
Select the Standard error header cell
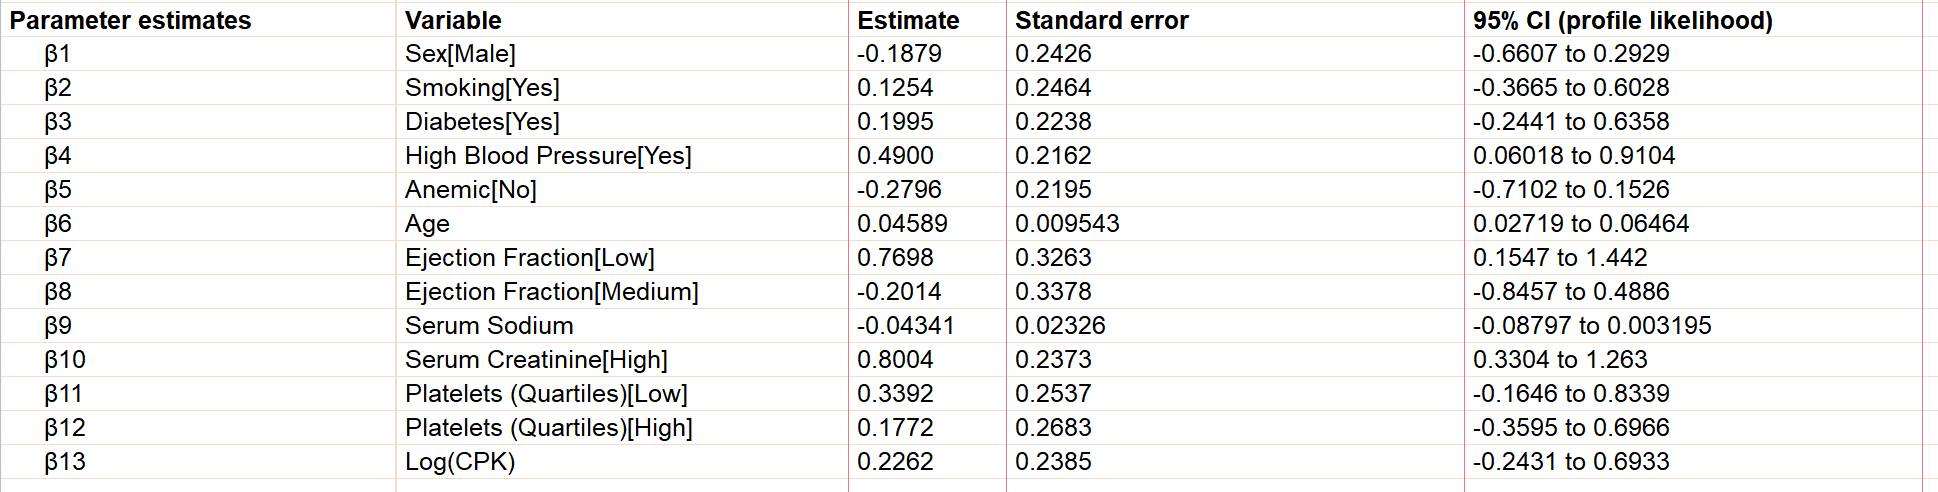click(1101, 20)
